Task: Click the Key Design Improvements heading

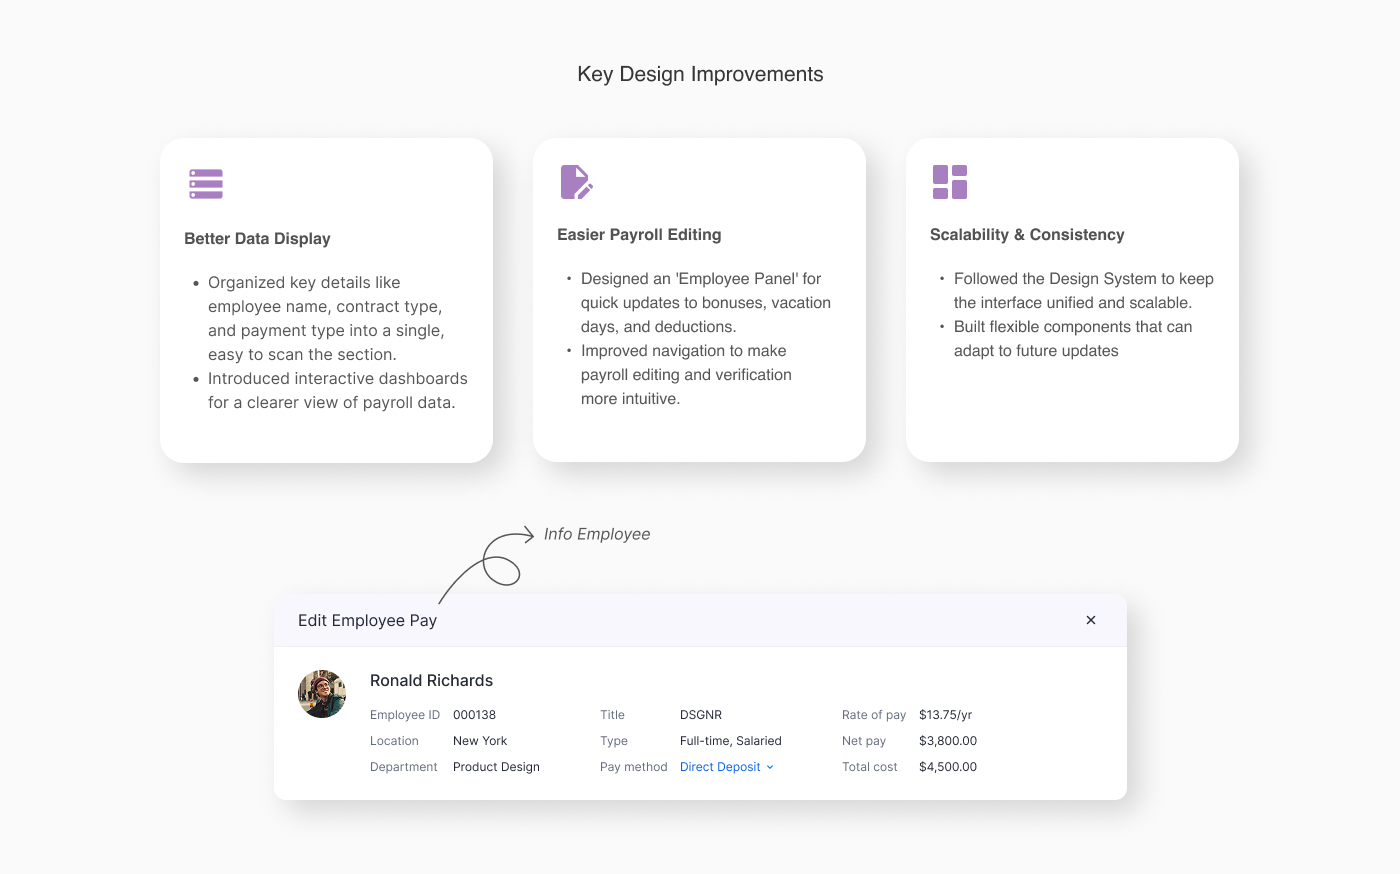Action: pyautogui.click(x=700, y=74)
